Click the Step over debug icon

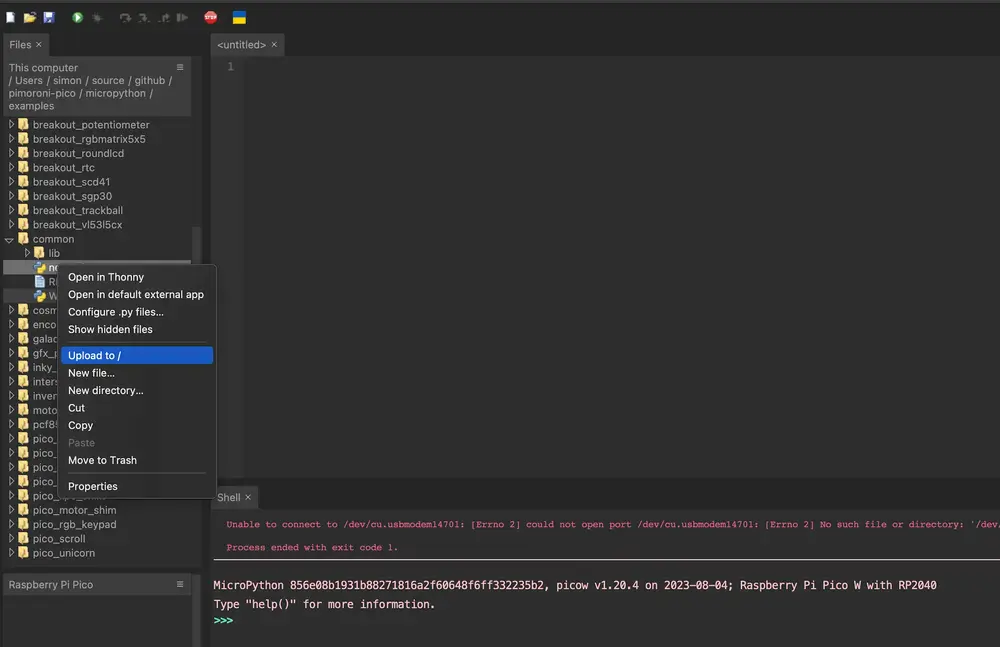point(125,16)
